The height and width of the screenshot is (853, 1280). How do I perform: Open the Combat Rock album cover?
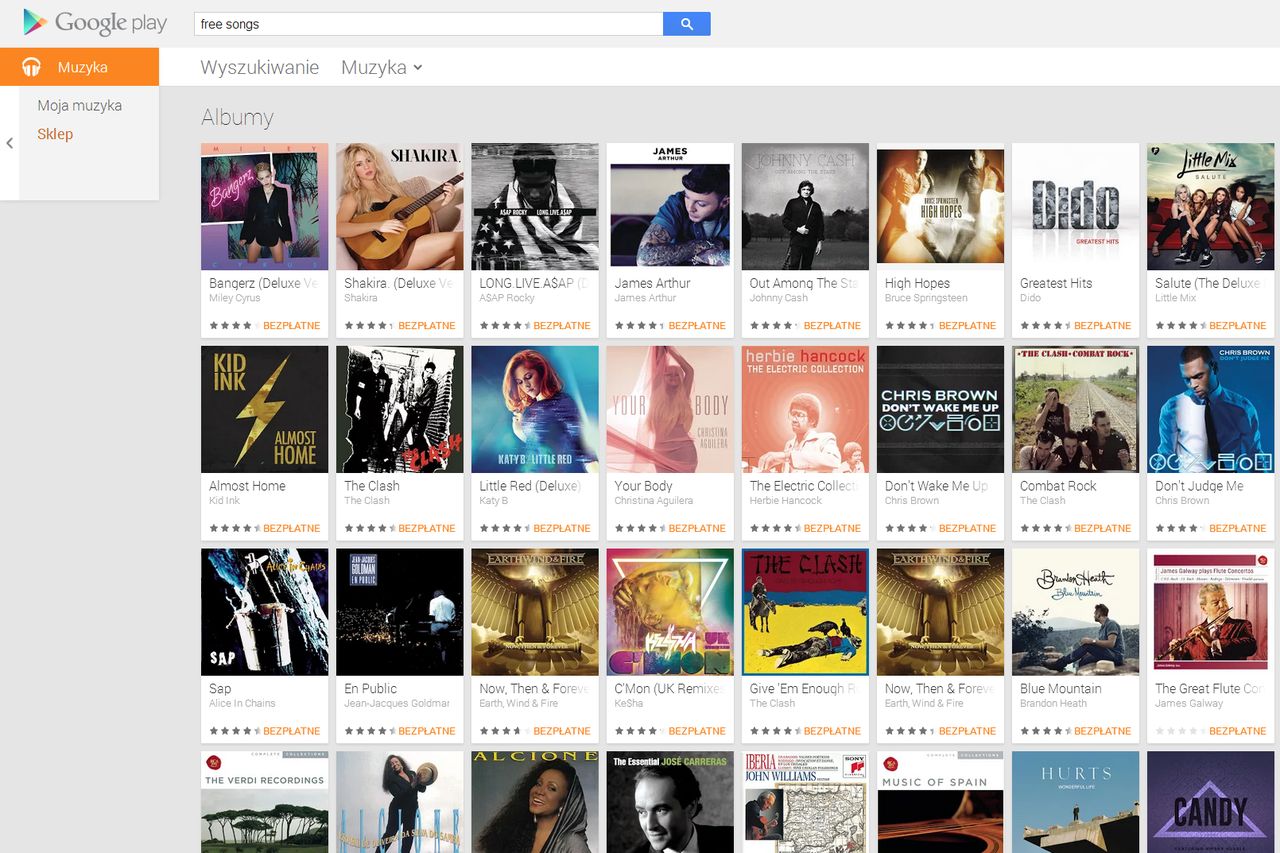[1076, 409]
